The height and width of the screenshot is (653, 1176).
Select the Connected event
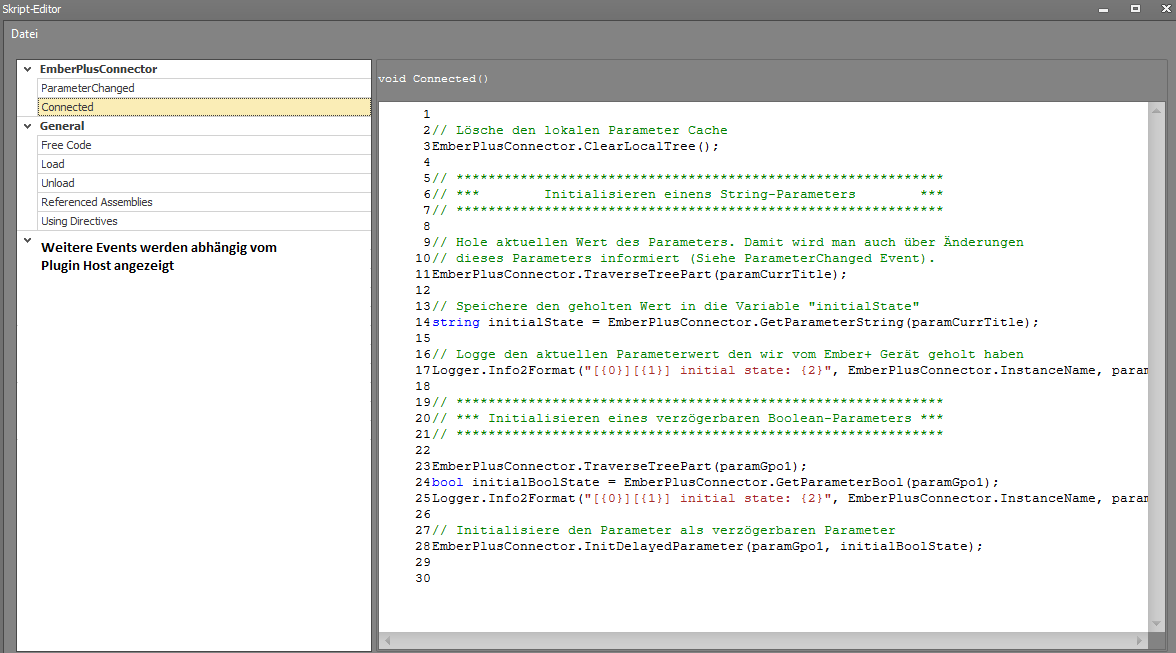click(204, 107)
